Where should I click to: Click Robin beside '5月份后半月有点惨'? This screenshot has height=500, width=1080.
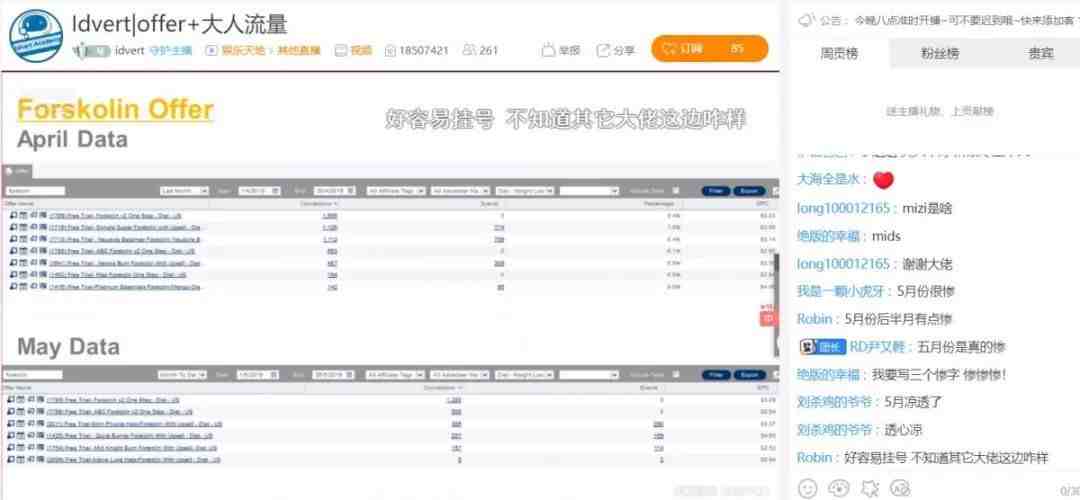point(815,320)
